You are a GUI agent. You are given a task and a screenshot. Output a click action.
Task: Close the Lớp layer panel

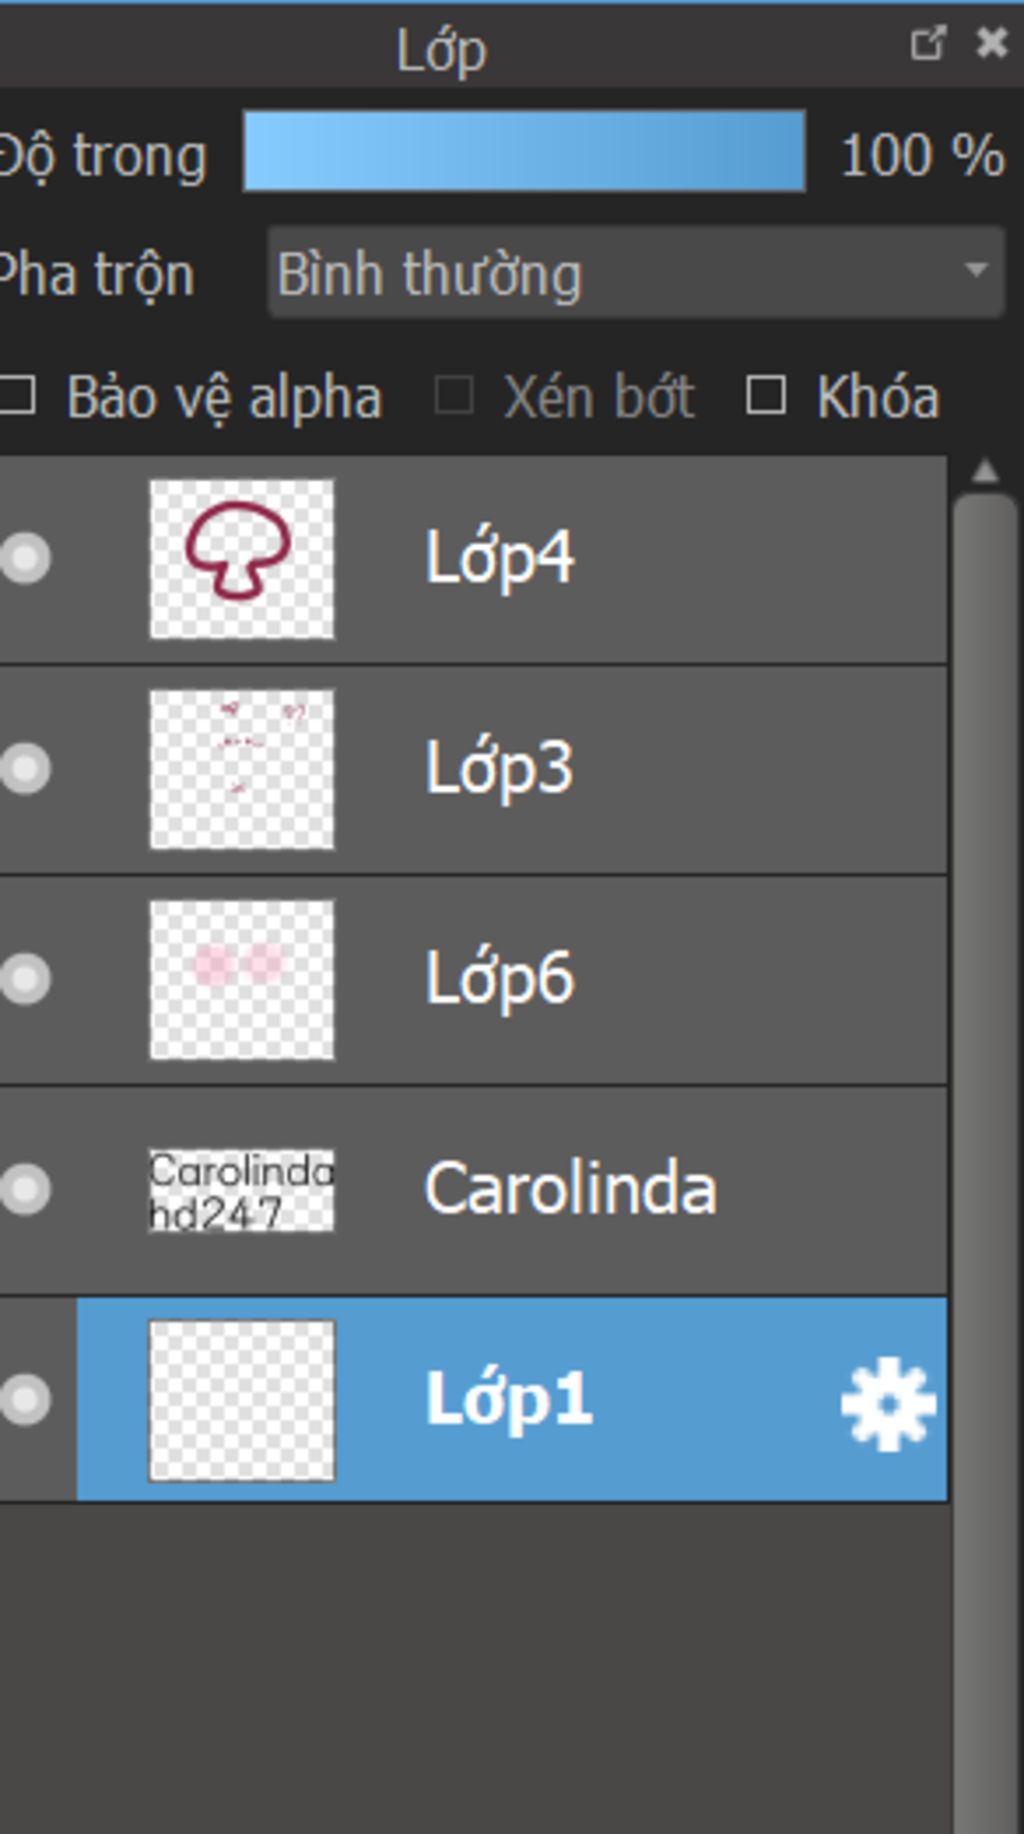click(x=991, y=43)
